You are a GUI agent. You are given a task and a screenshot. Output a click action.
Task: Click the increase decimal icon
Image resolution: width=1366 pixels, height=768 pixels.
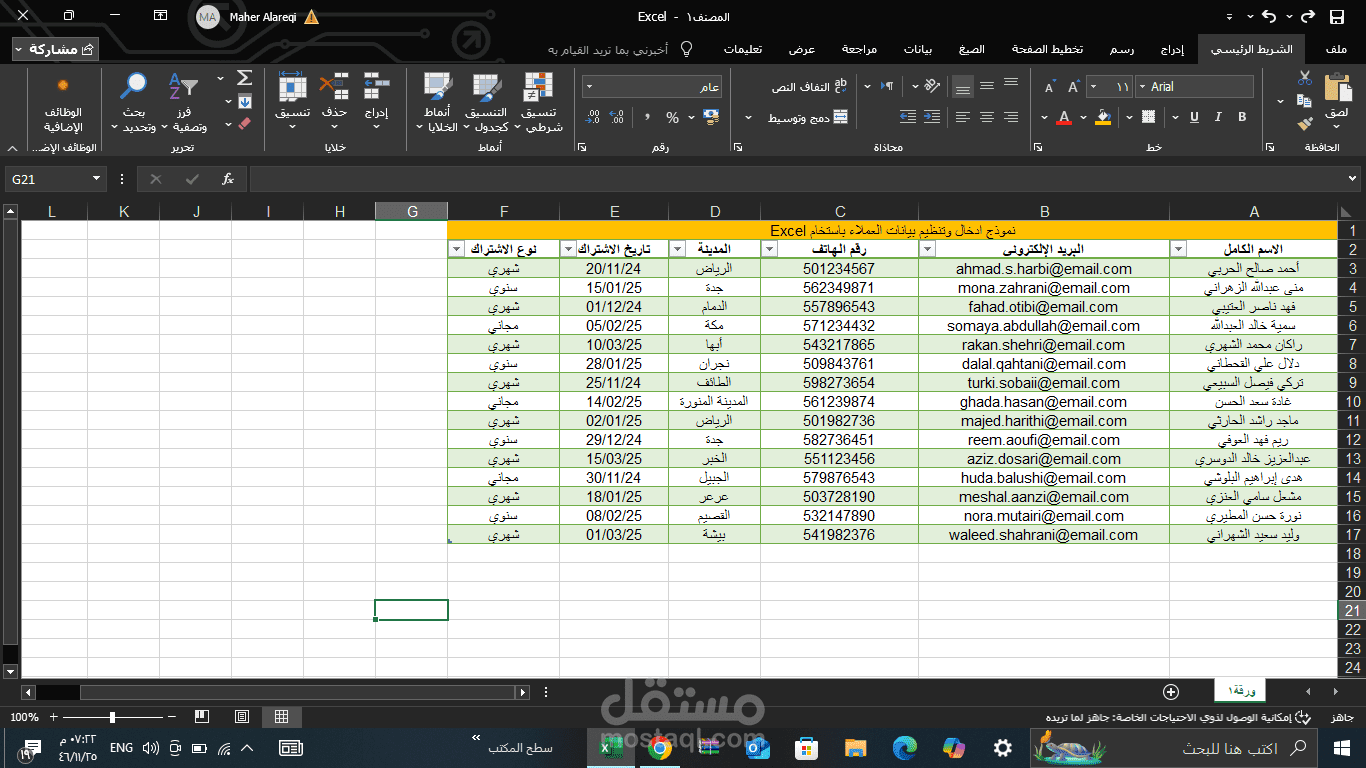[617, 118]
